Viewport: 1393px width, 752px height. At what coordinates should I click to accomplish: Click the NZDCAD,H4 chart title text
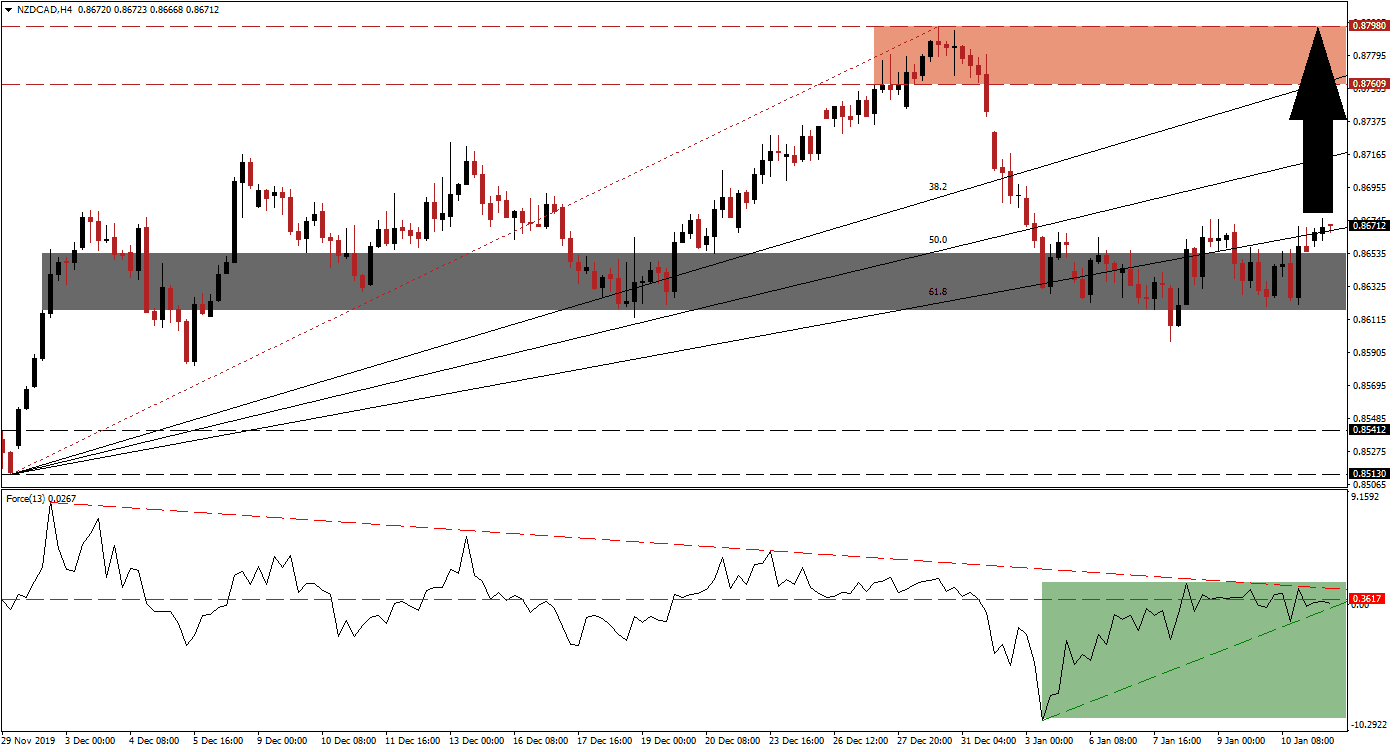[x=48, y=7]
